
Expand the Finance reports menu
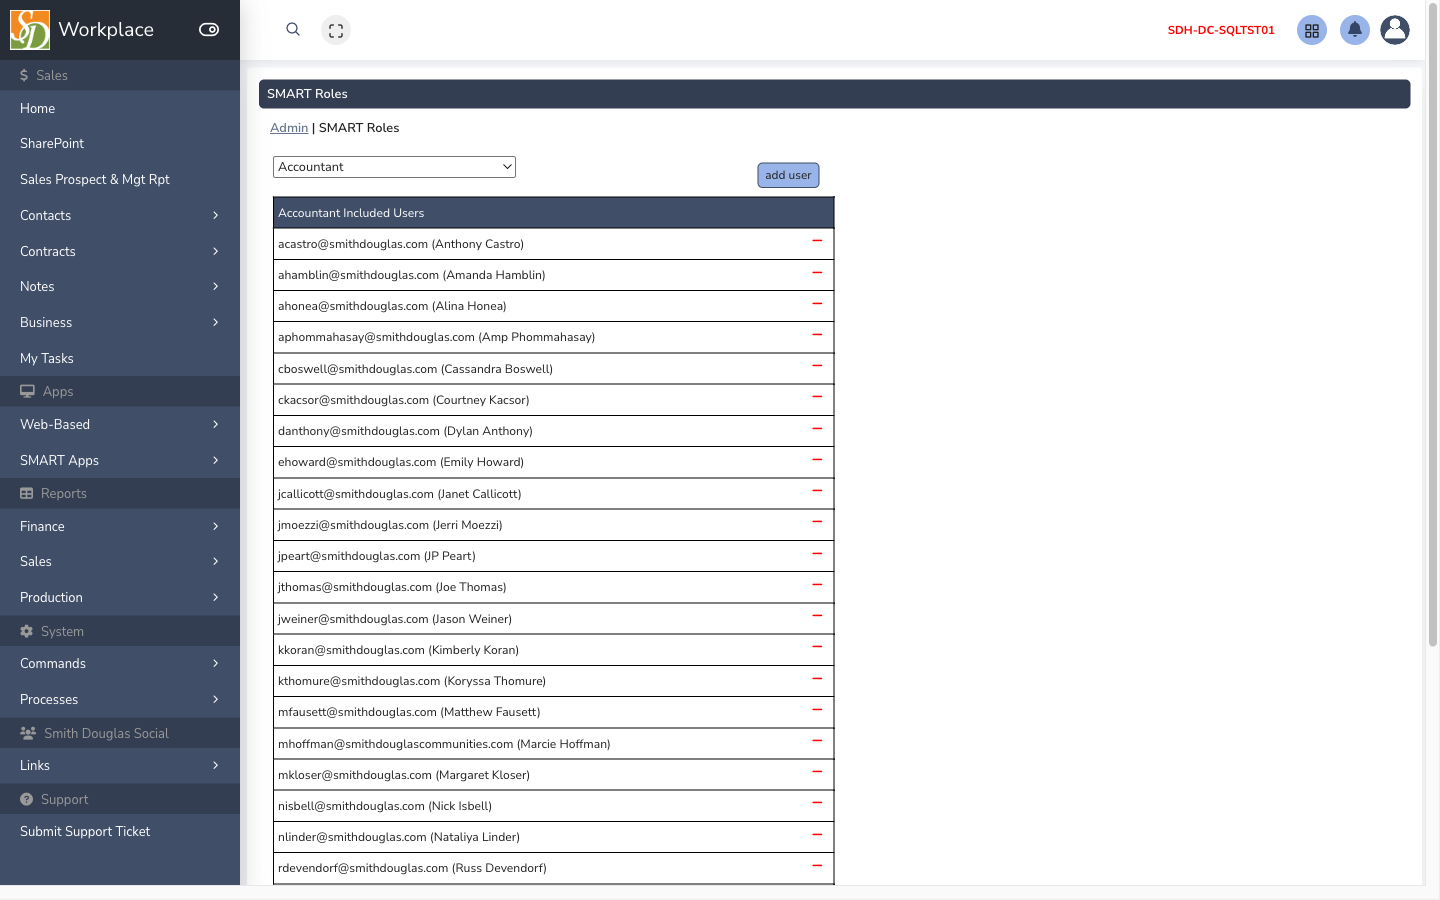(120, 526)
